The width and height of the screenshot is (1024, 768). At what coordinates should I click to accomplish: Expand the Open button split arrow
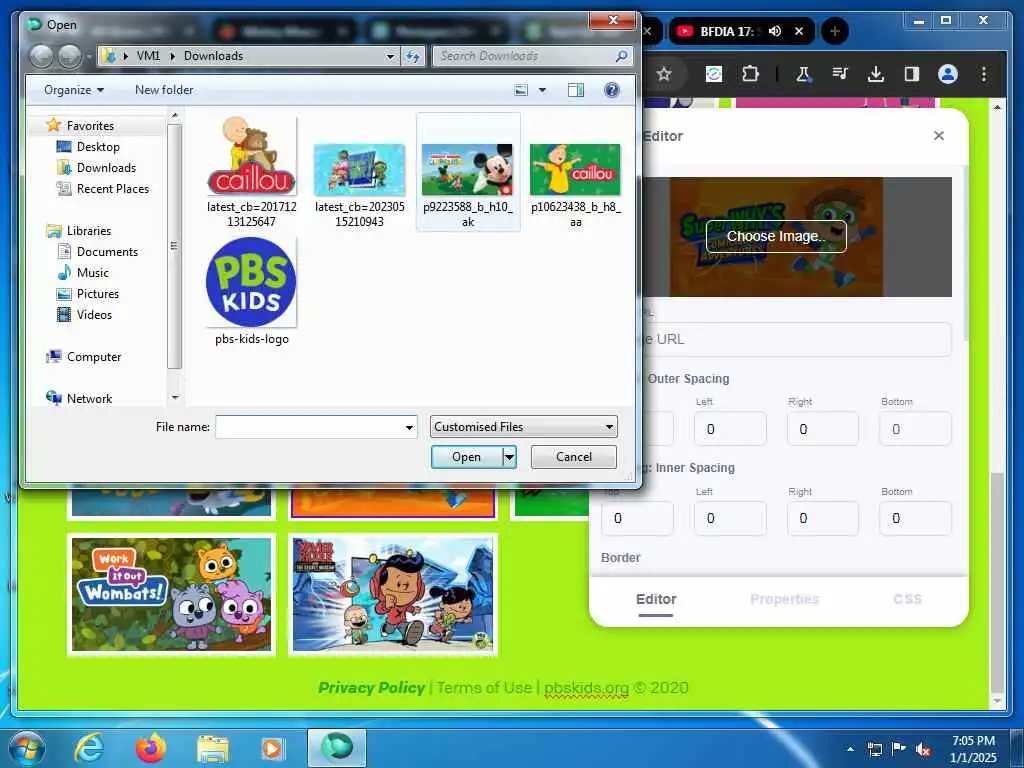pos(509,457)
